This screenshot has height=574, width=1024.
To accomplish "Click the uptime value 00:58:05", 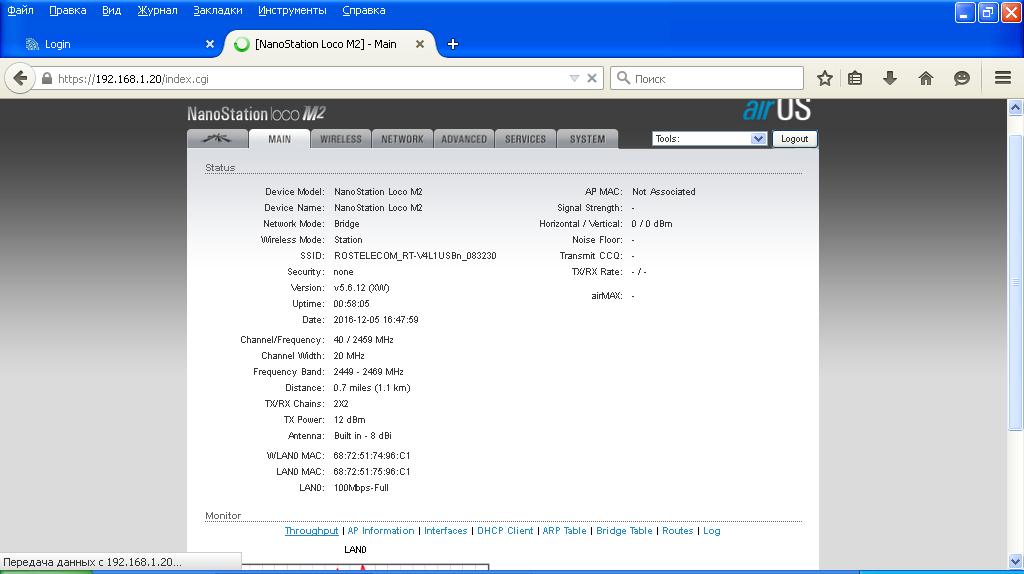I will click(x=351, y=304).
